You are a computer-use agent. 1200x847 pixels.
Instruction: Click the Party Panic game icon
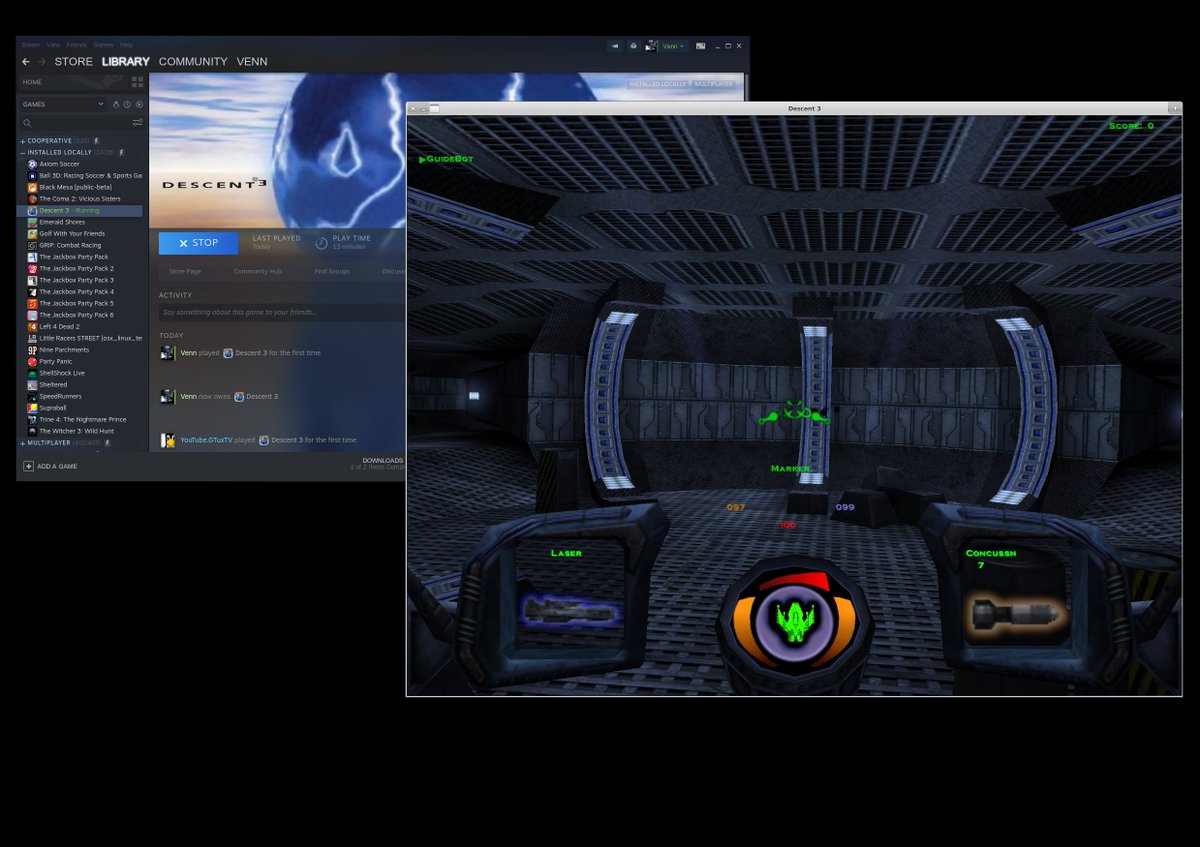click(32, 361)
